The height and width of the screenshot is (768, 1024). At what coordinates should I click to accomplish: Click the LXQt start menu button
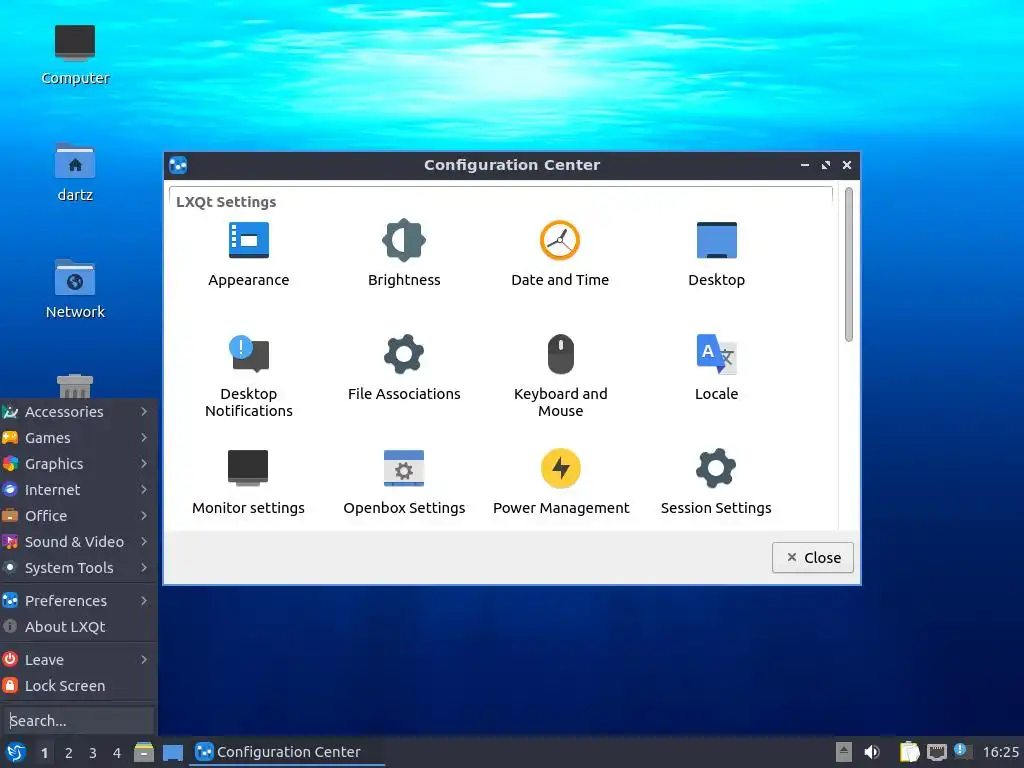pos(16,752)
